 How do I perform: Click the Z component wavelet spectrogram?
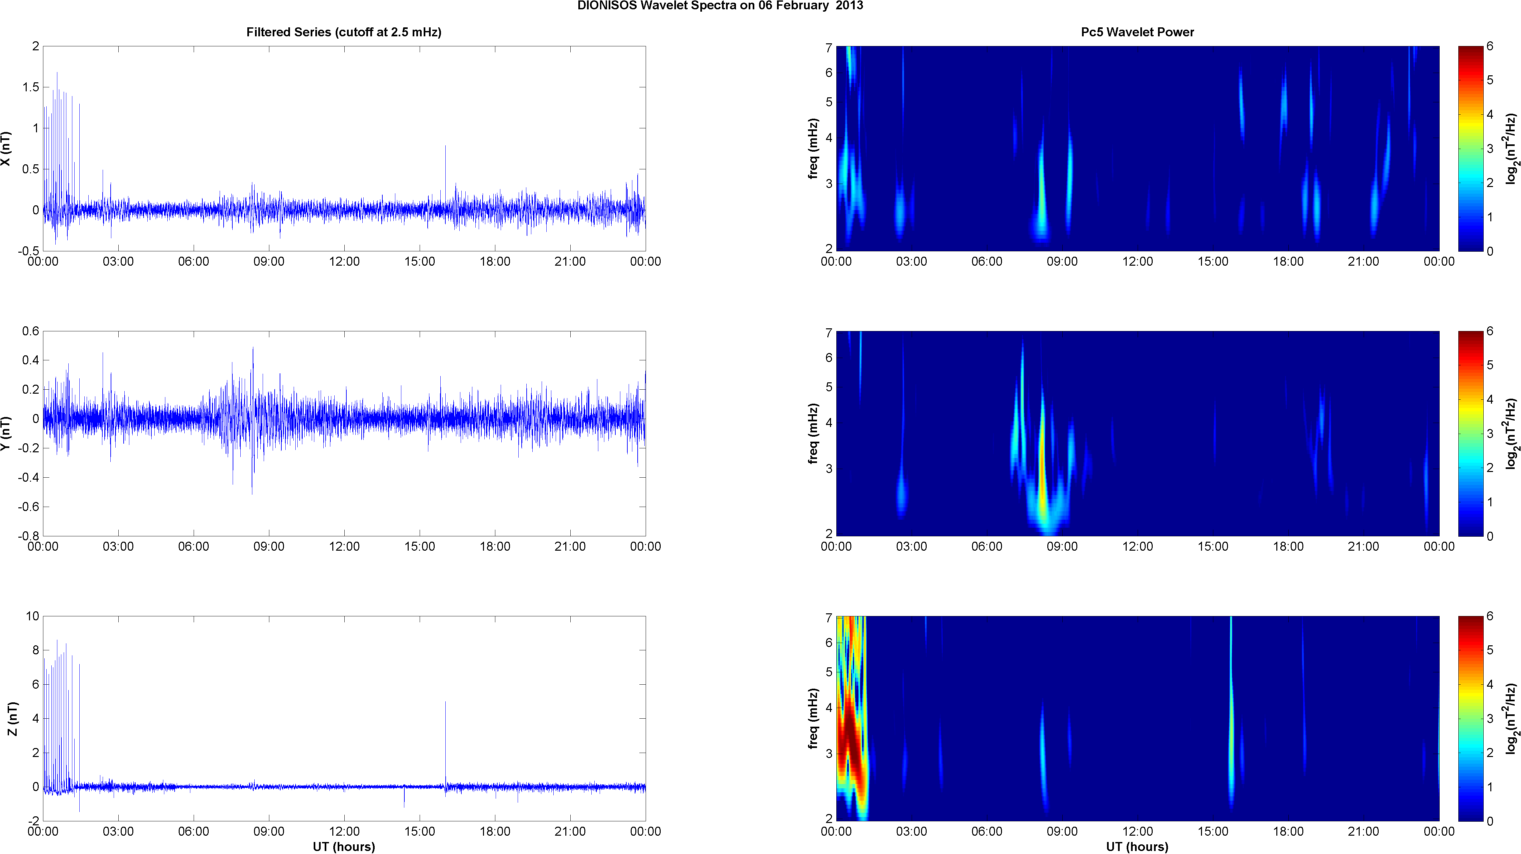pyautogui.click(x=1137, y=718)
